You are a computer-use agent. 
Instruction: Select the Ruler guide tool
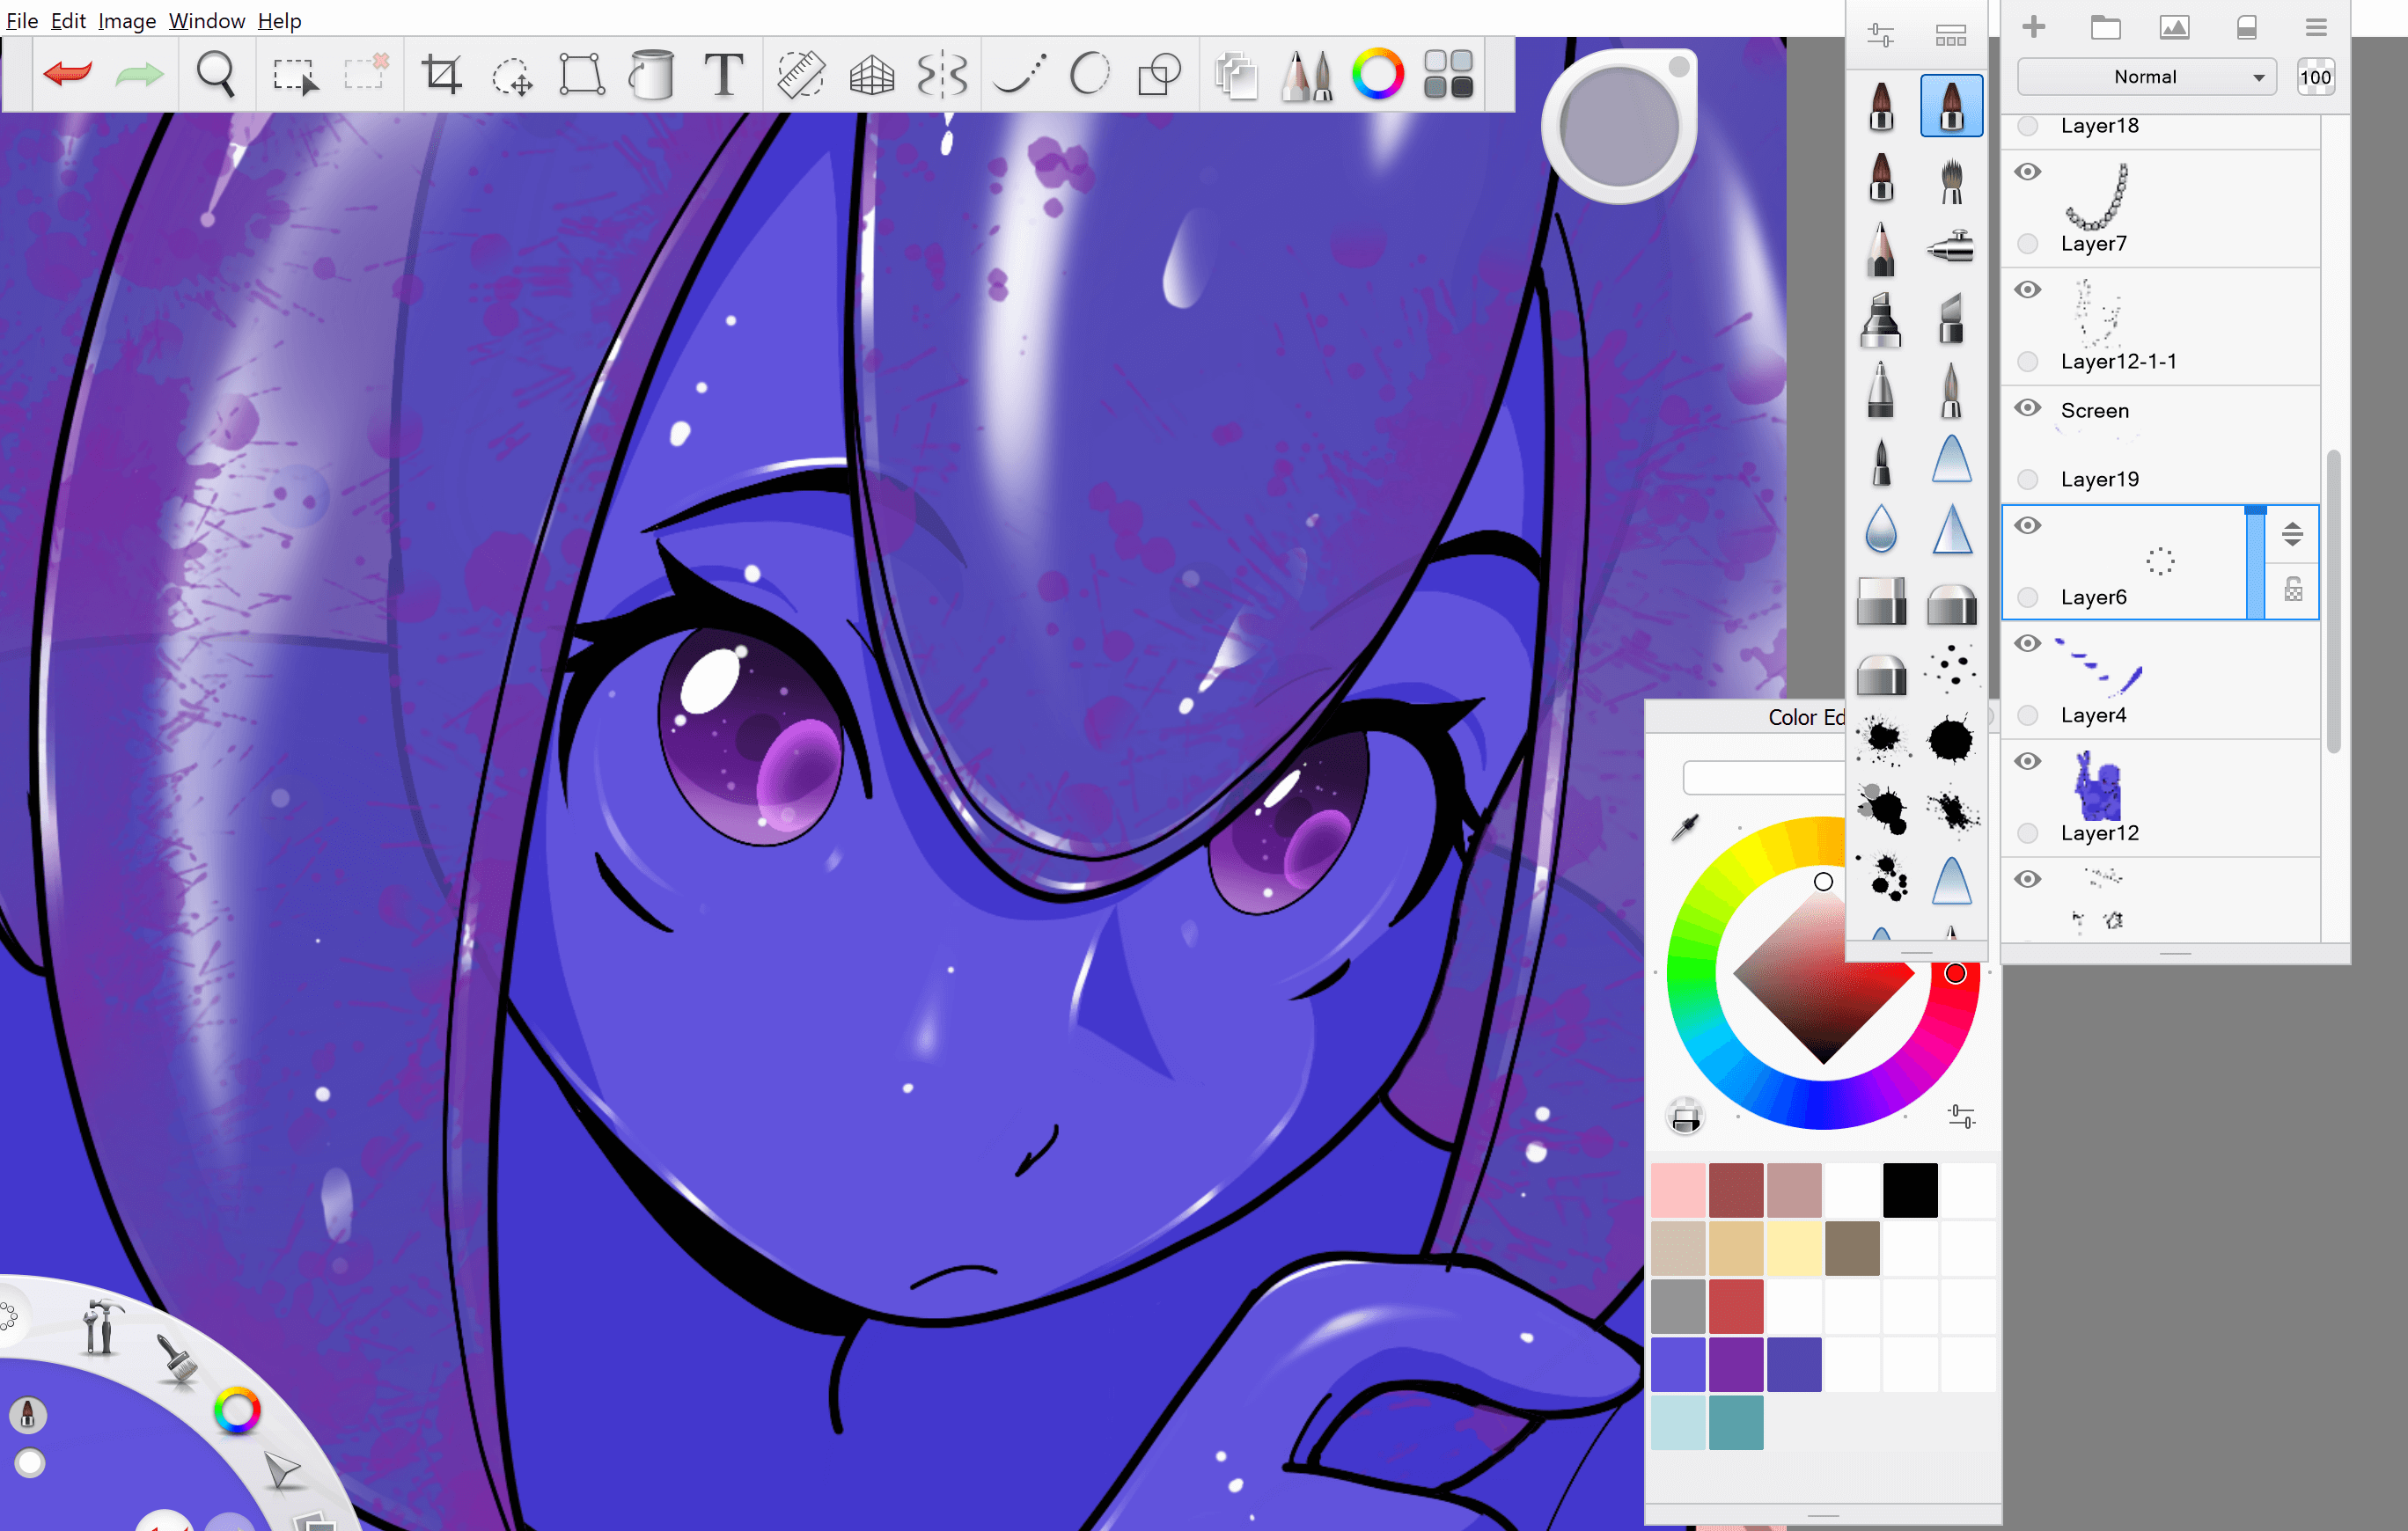pos(800,74)
